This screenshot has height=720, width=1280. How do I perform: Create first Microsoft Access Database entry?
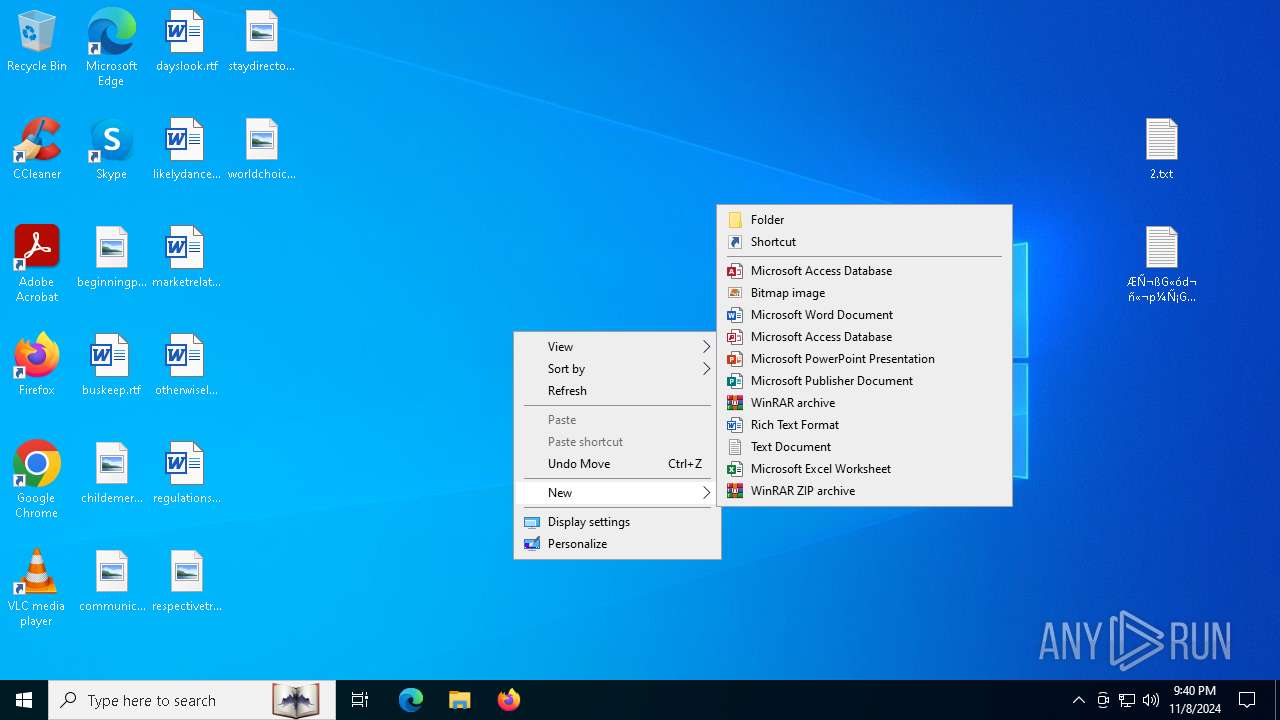click(864, 271)
